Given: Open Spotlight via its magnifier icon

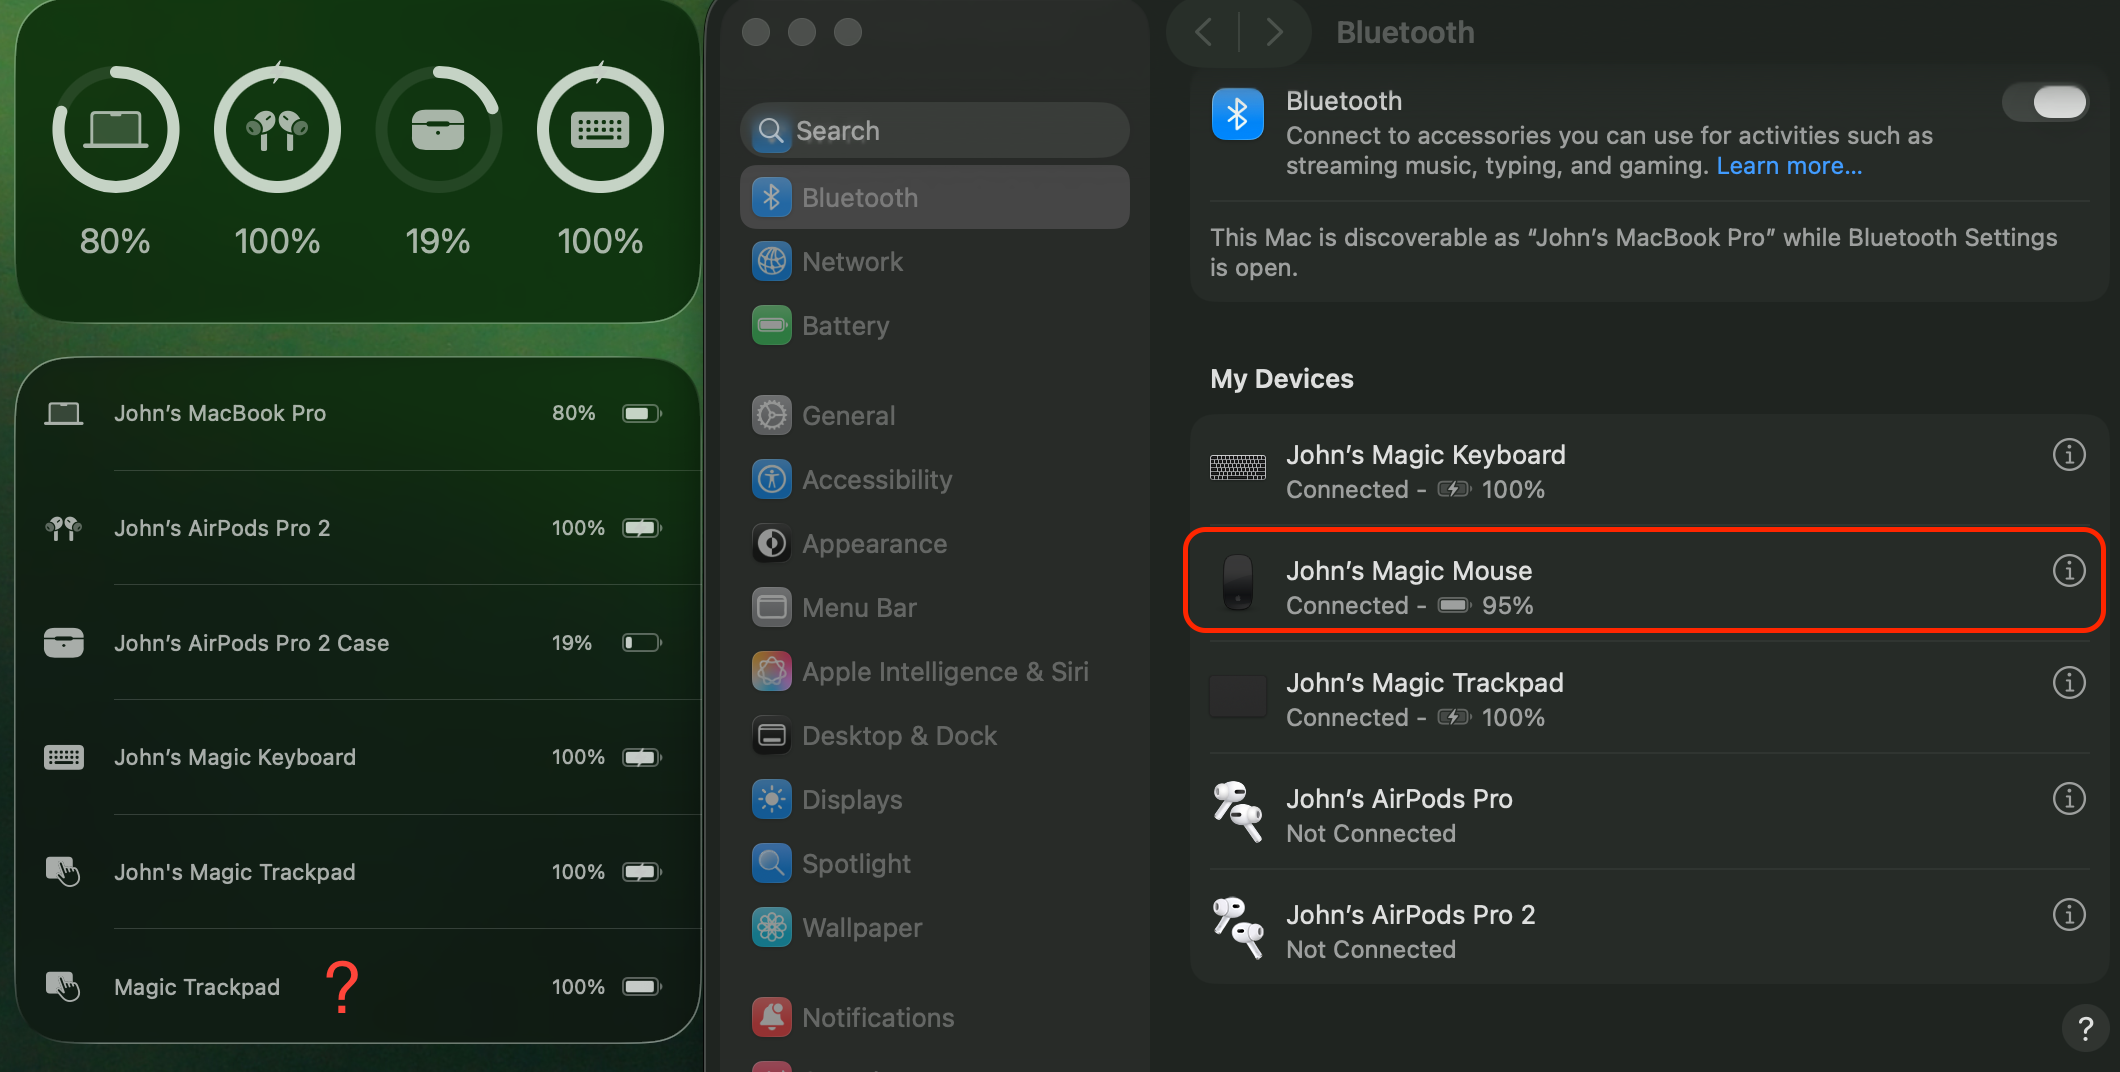Looking at the screenshot, I should pos(771,863).
